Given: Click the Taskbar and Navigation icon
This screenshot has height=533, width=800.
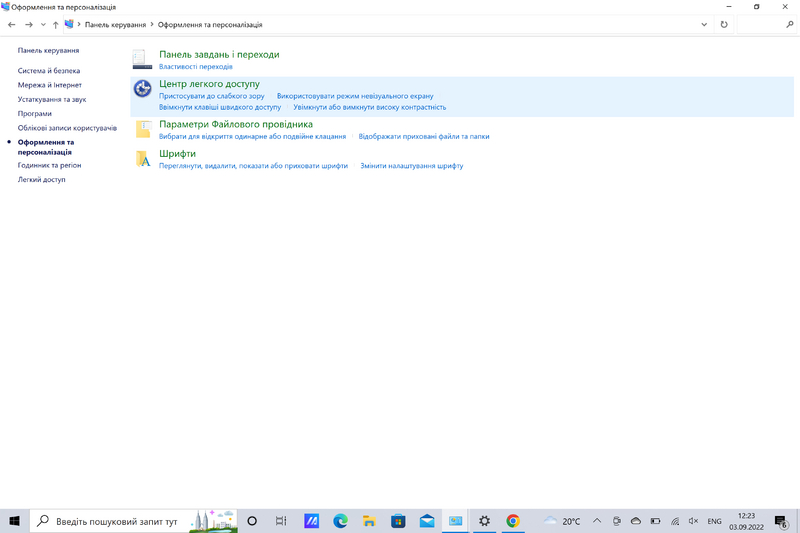Looking at the screenshot, I should point(143,60).
